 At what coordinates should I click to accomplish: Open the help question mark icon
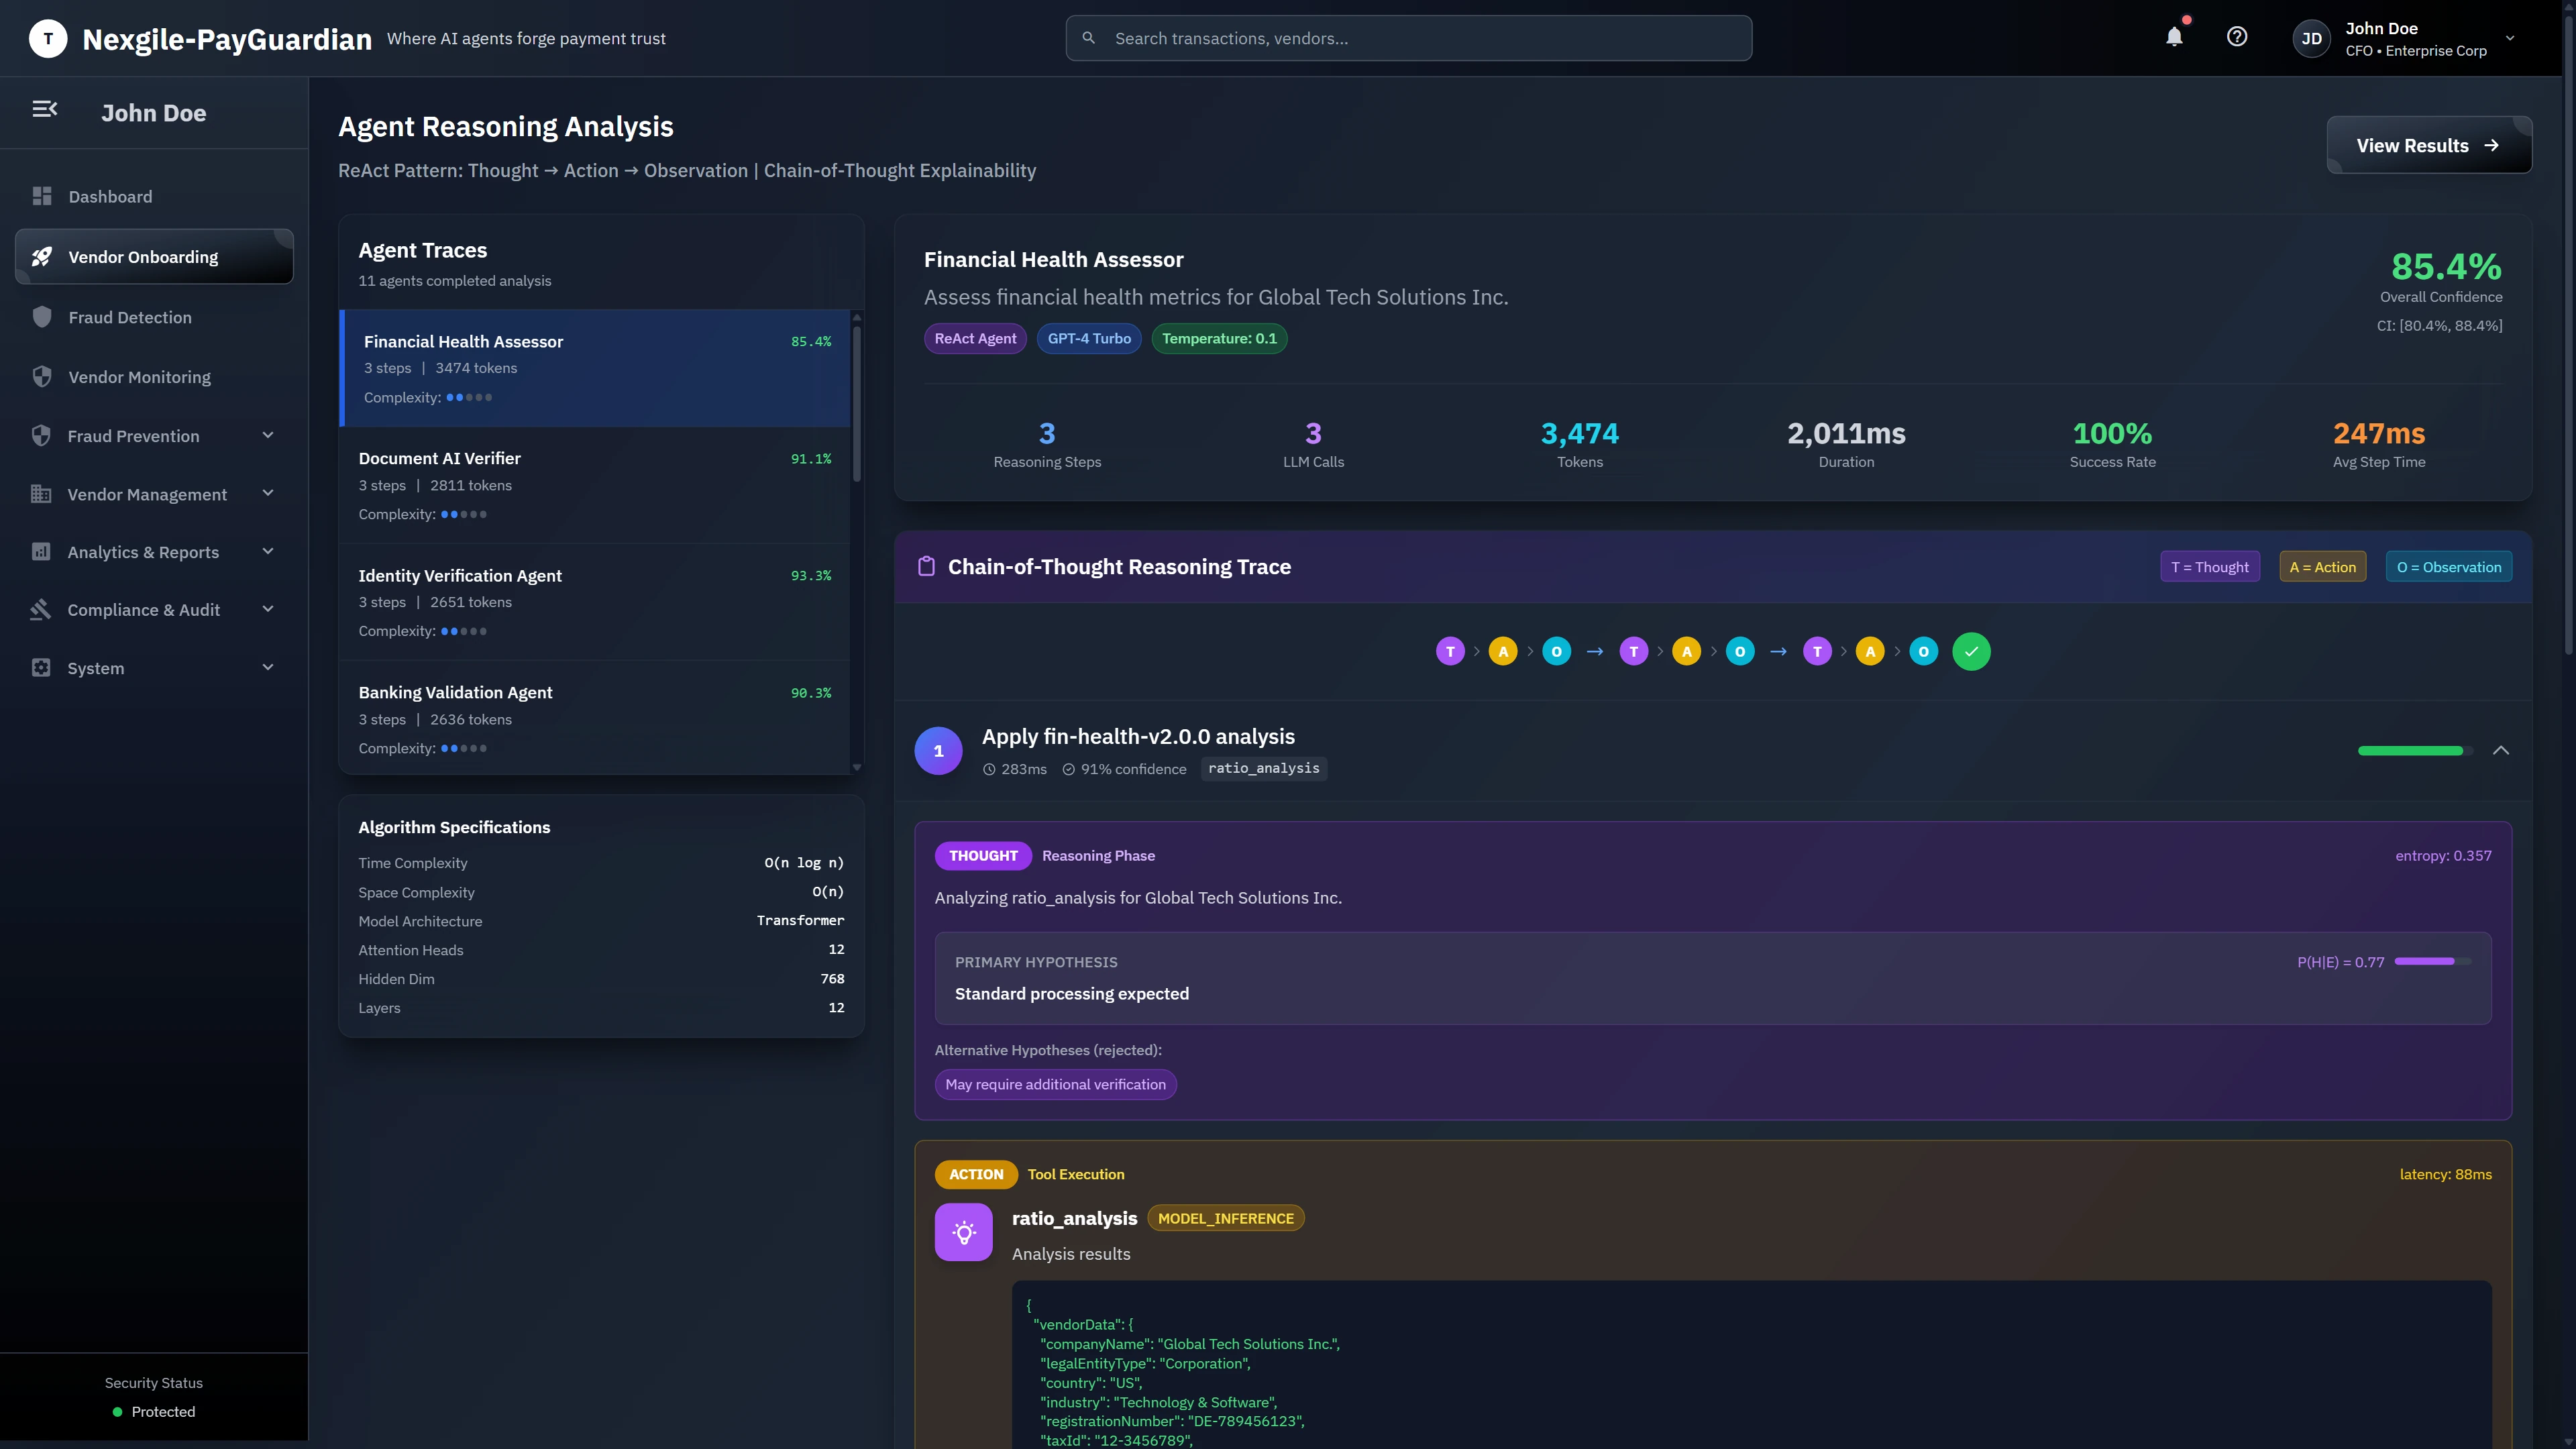(2237, 37)
